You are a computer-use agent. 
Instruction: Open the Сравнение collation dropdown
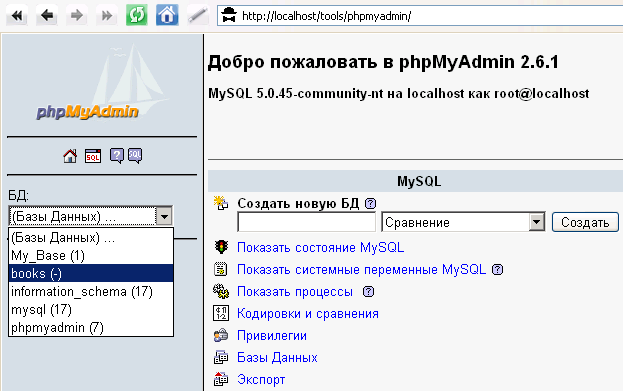463,222
